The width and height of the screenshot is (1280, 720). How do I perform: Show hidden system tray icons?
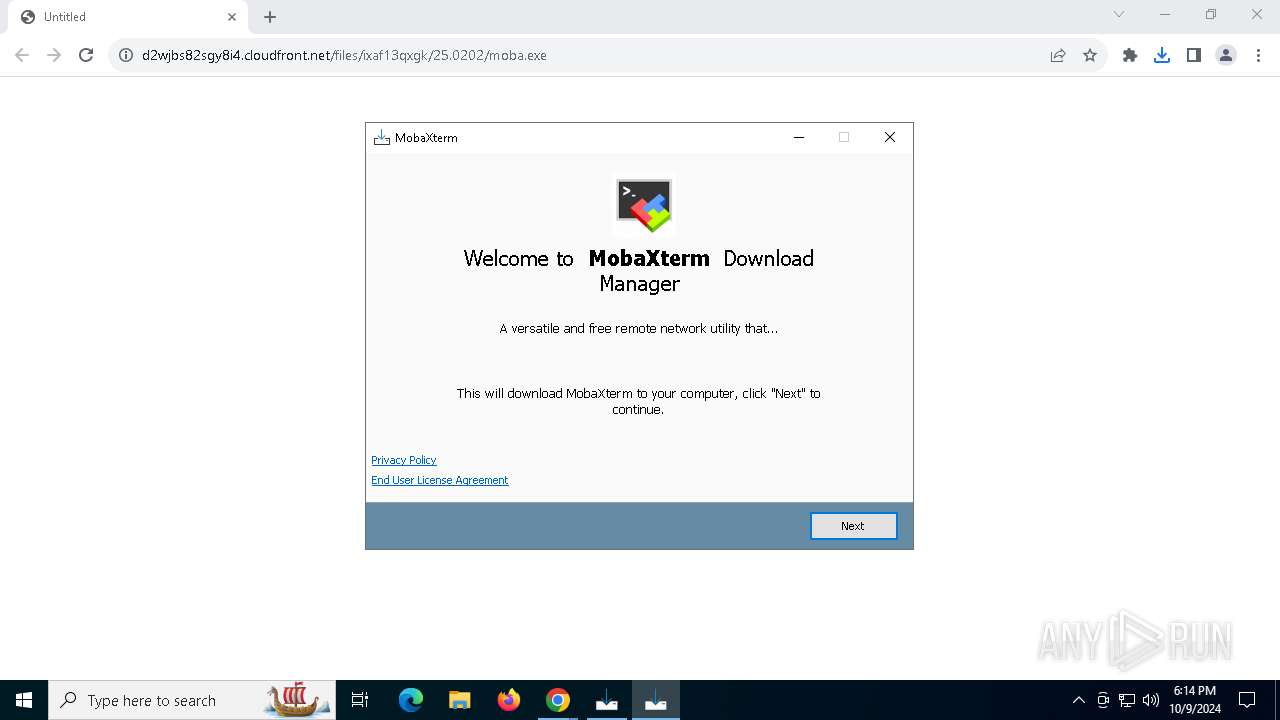[1078, 700]
